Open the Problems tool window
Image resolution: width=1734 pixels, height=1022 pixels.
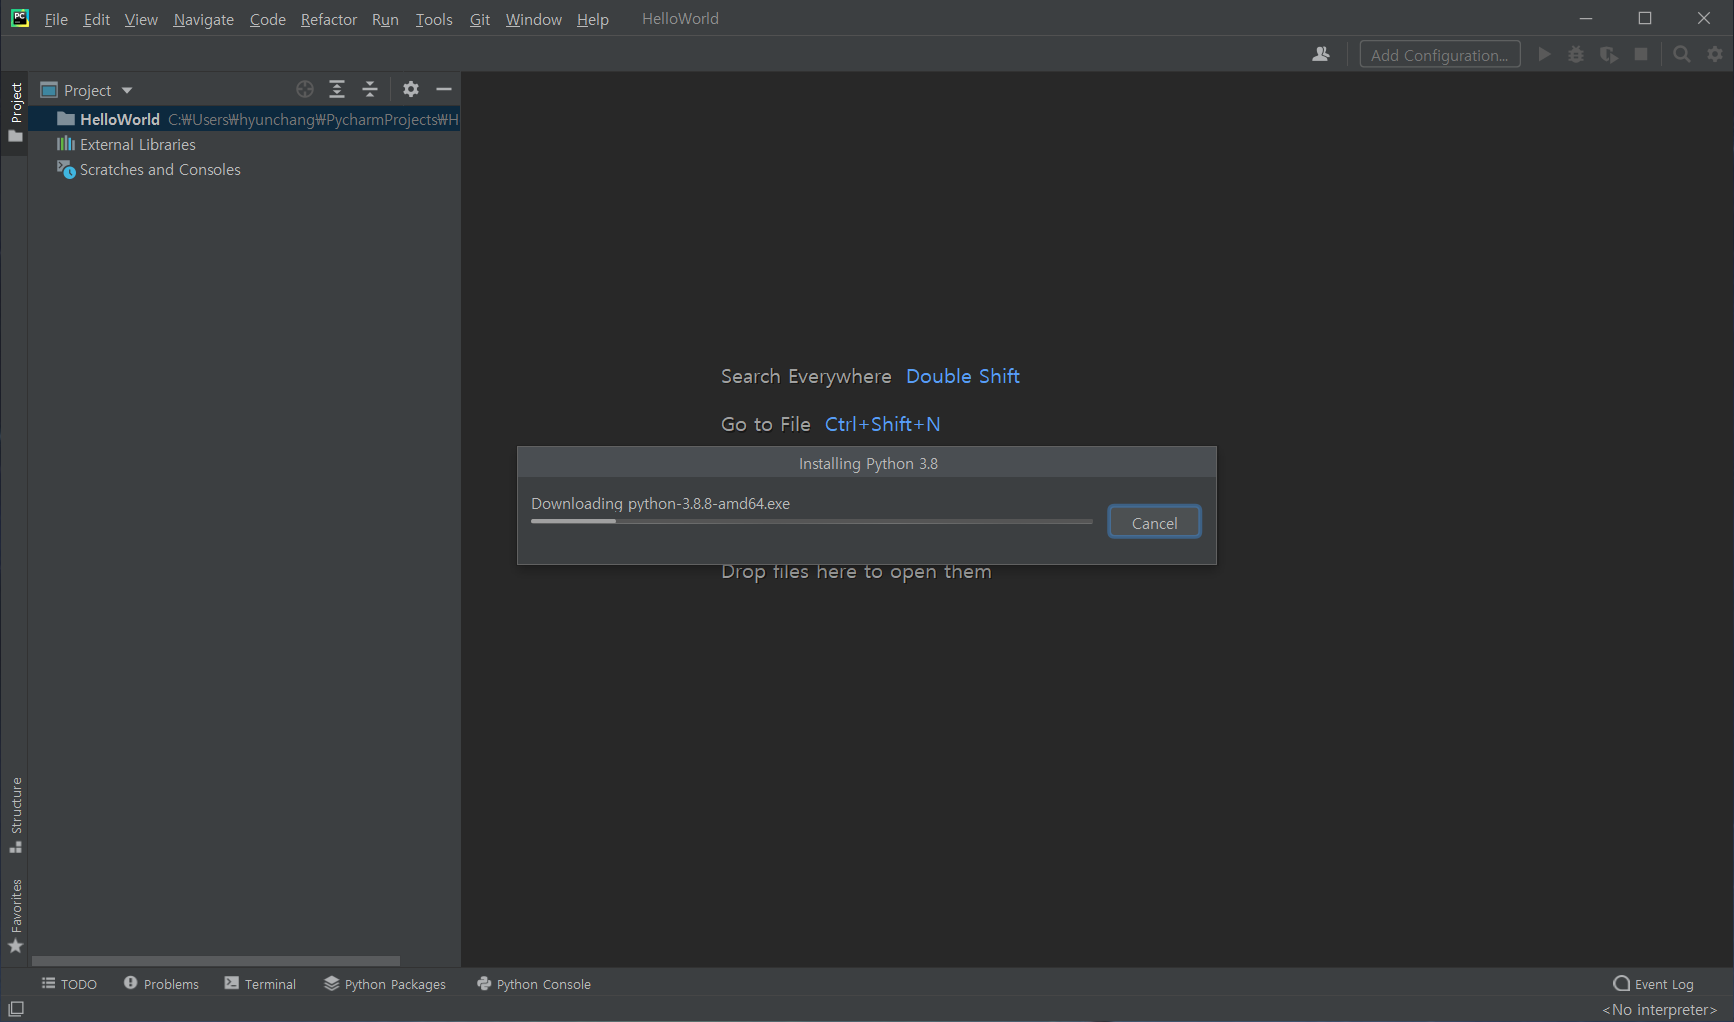point(161,984)
